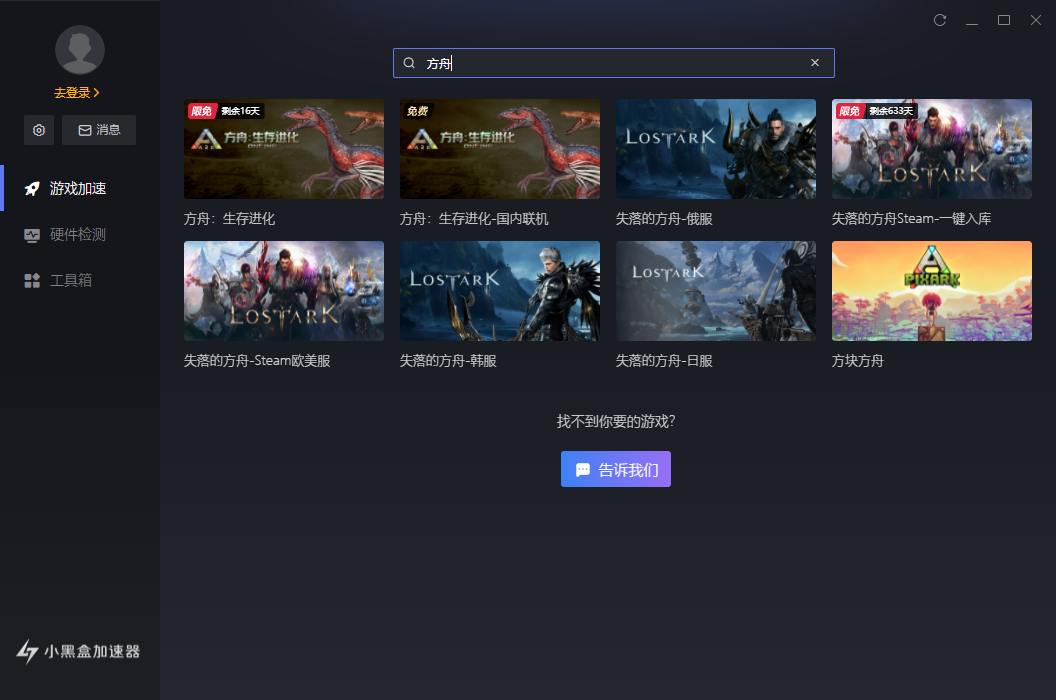This screenshot has height=700, width=1056.
Task: Clear the search with the X icon
Action: click(815, 63)
